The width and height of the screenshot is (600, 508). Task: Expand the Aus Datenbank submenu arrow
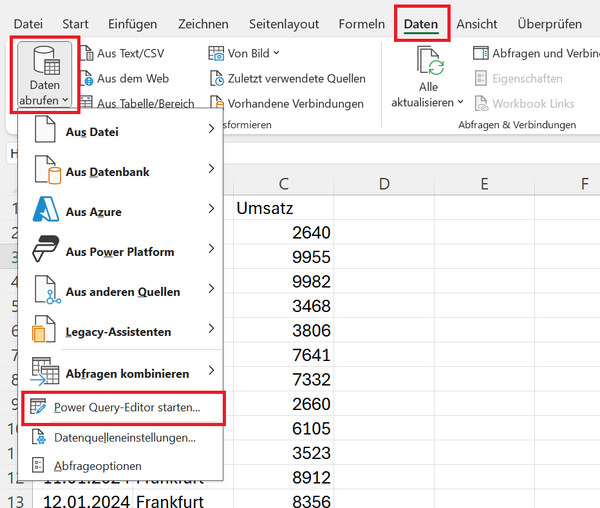211,168
